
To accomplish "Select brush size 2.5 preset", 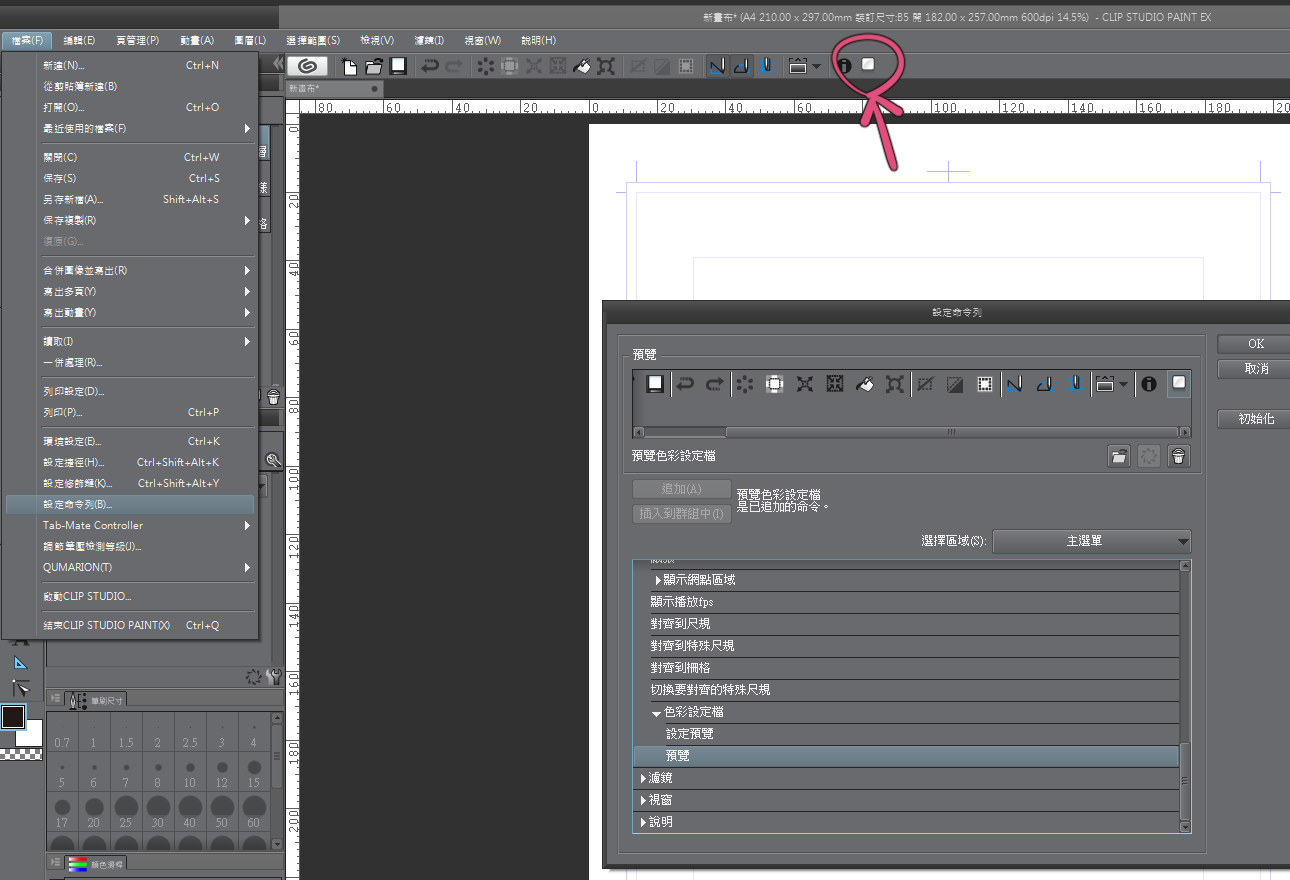I will tap(190, 734).
